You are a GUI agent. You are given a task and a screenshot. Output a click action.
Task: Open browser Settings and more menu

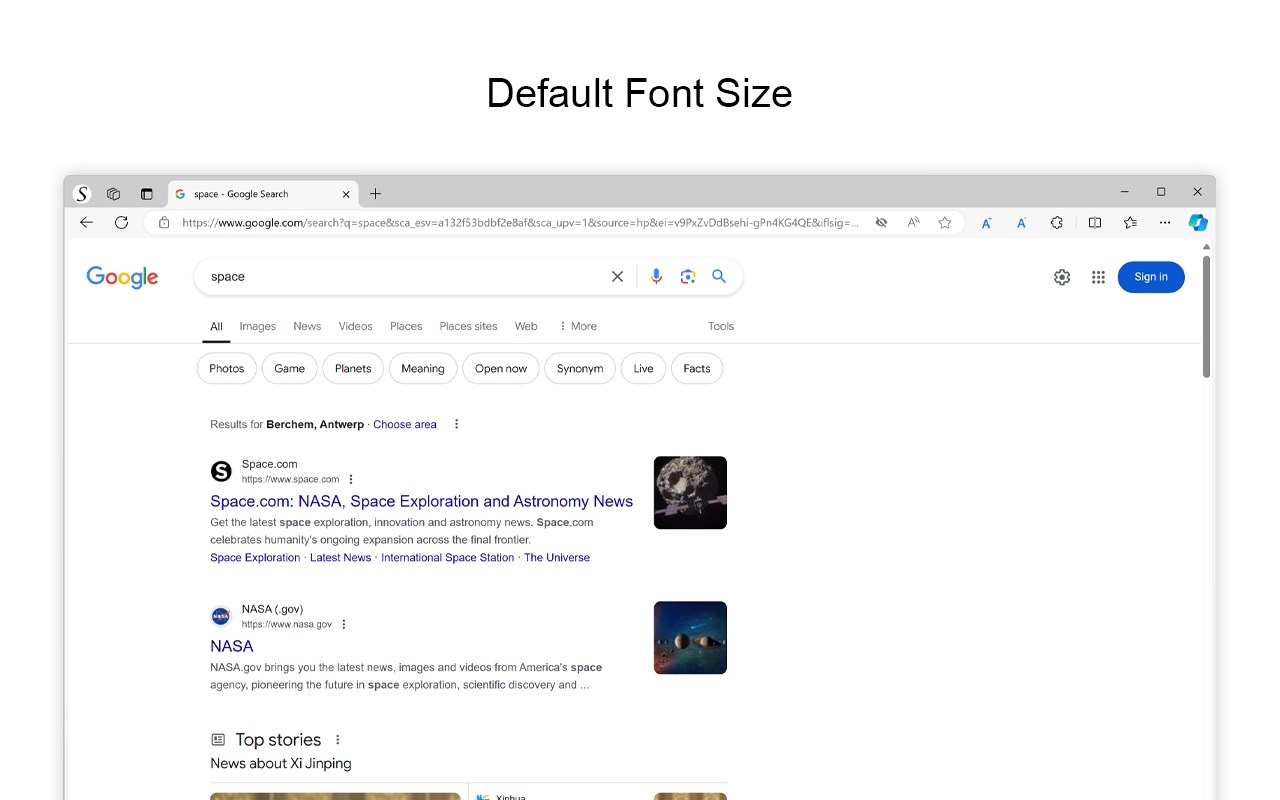[x=1165, y=223]
